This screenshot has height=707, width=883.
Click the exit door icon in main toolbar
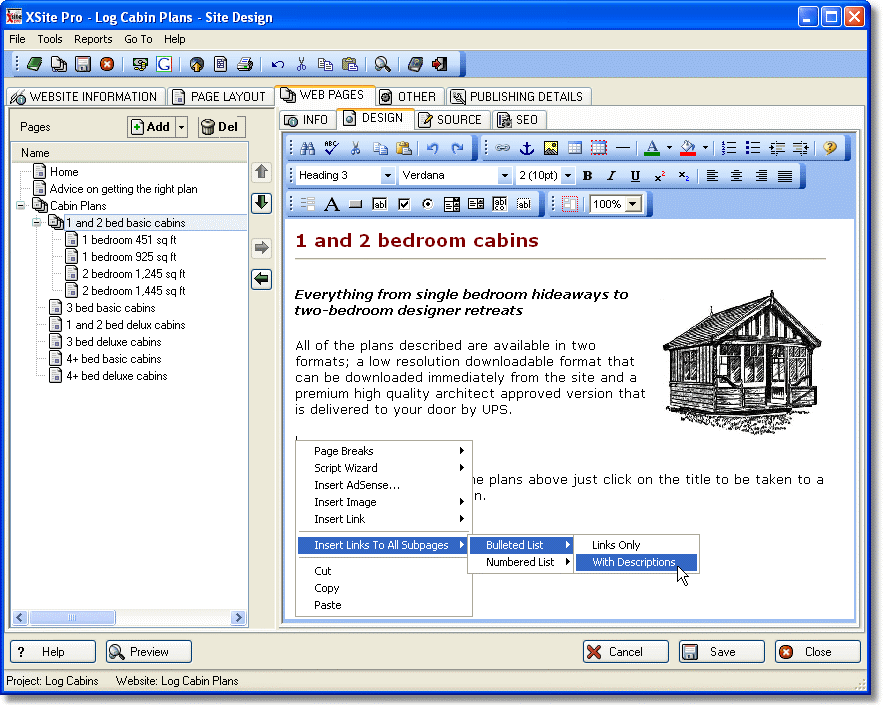(440, 64)
